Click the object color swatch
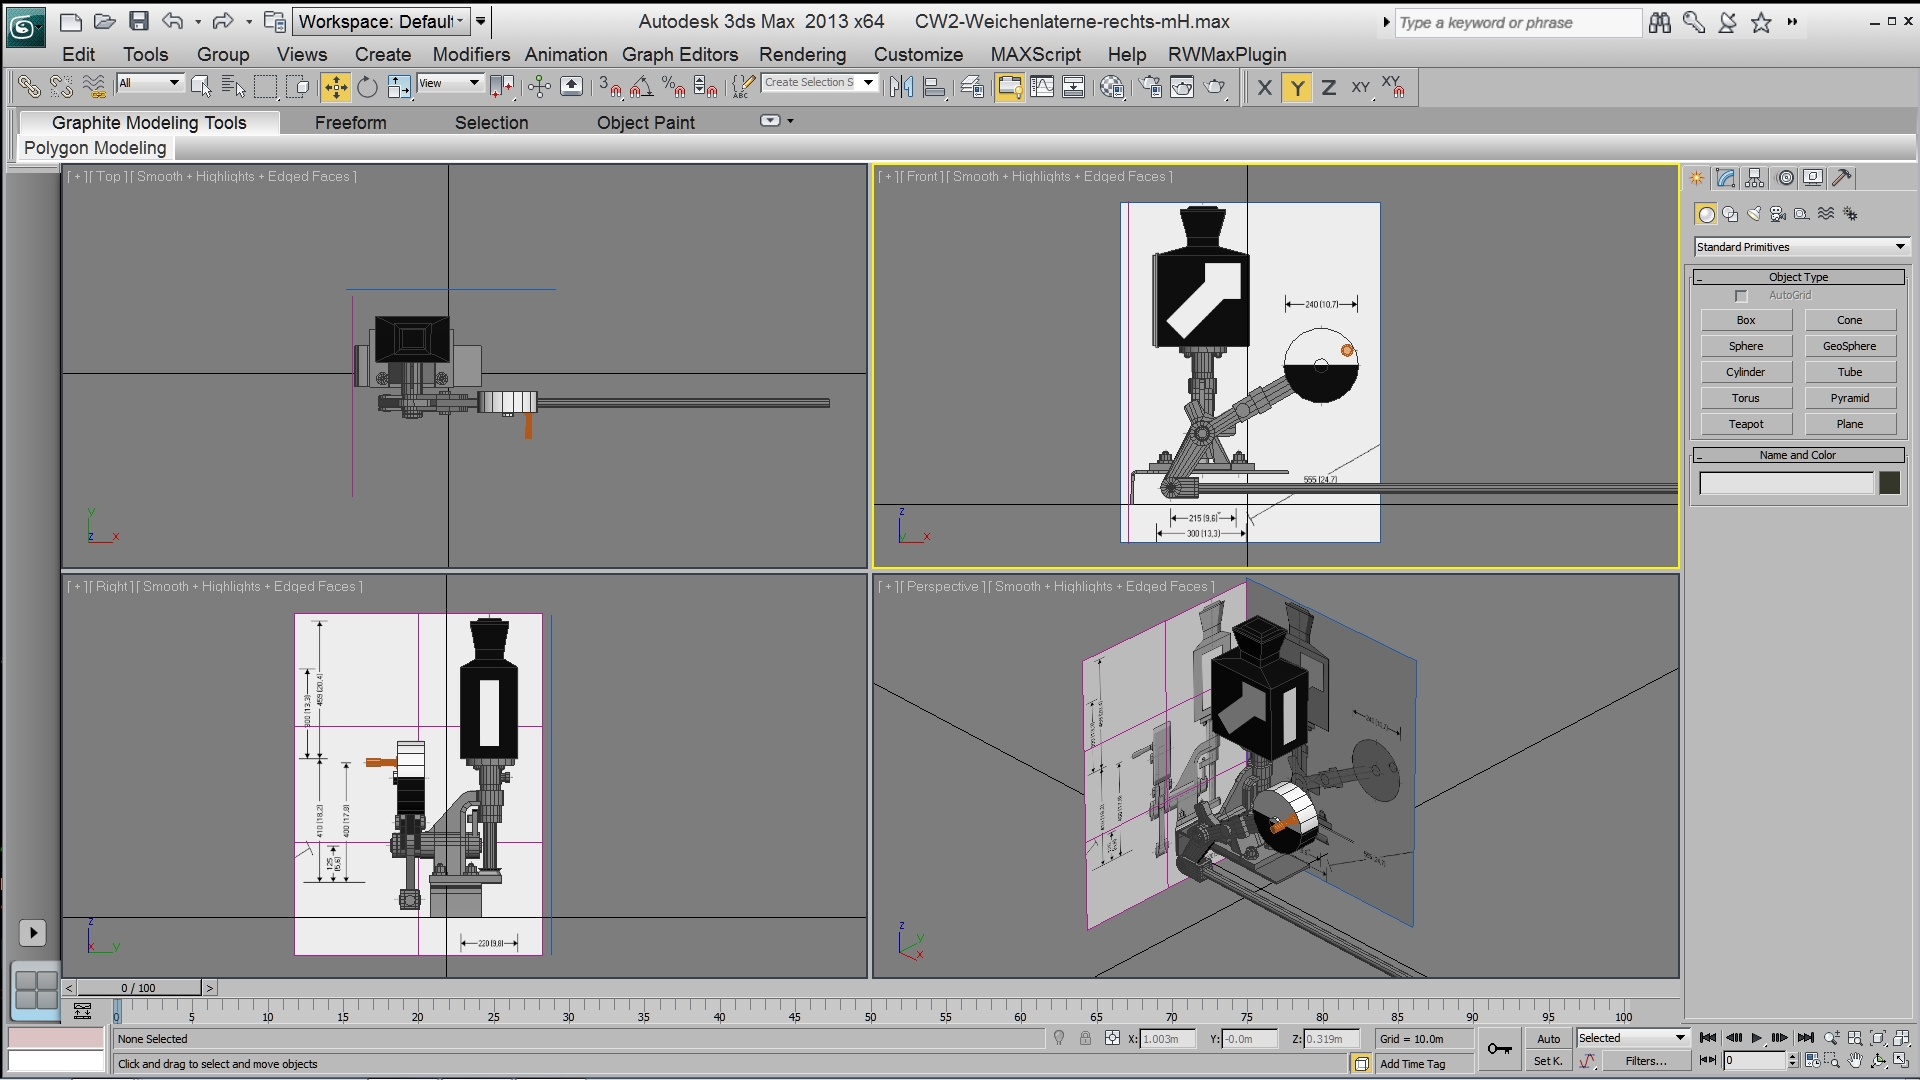Viewport: 1920px width, 1080px height. click(x=1889, y=483)
